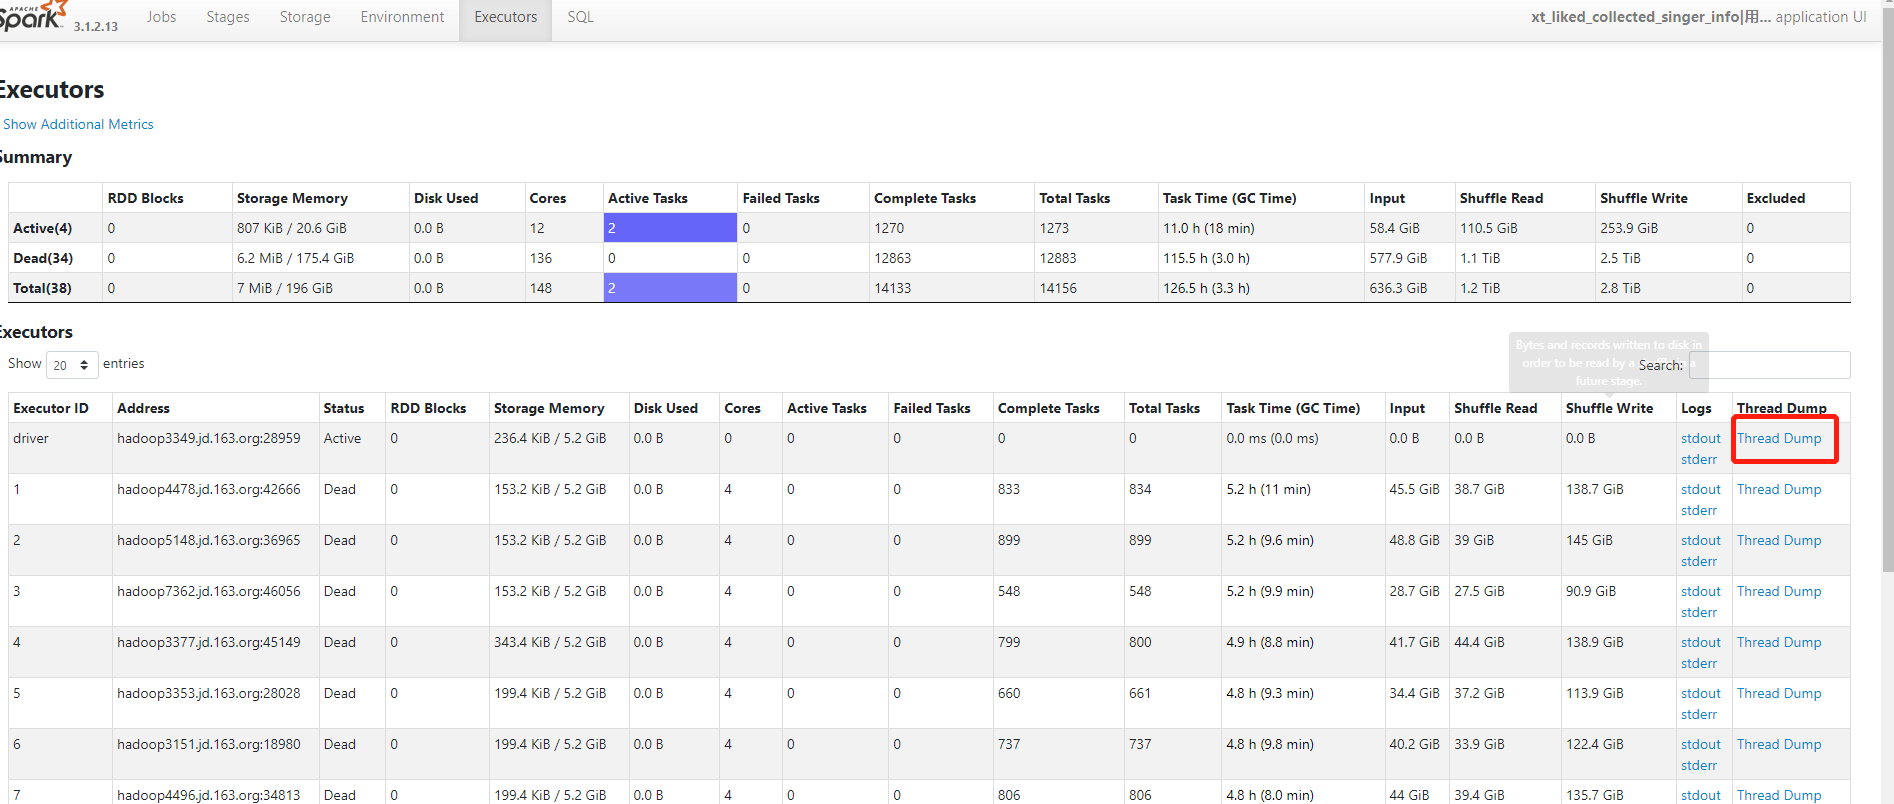Open the driver Thread Dump link
The image size is (1894, 804).
point(1779,438)
